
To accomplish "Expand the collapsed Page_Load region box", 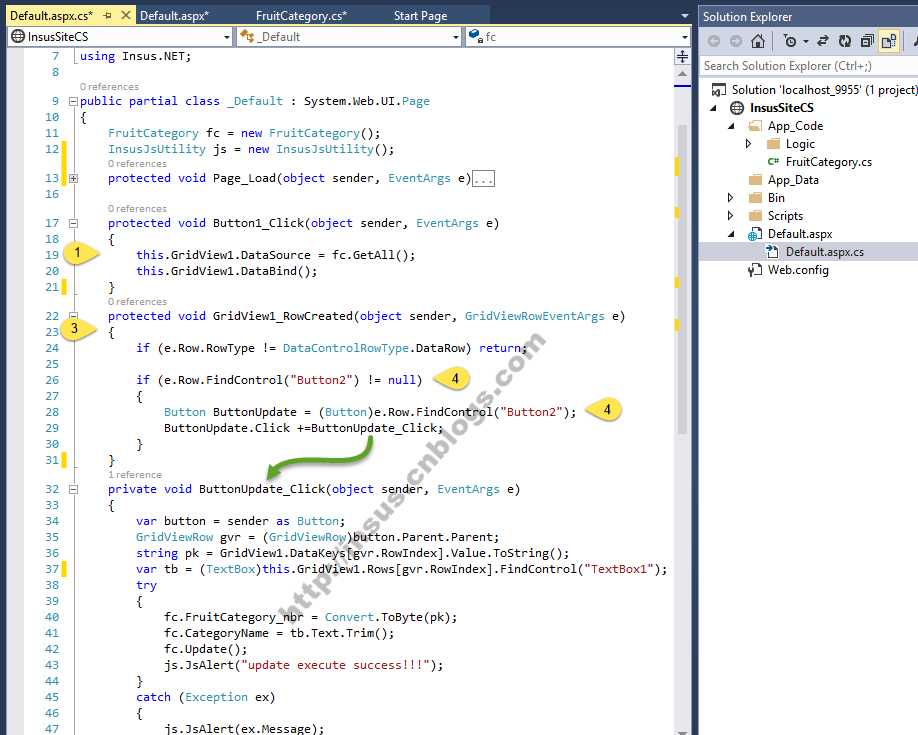I will 73,178.
